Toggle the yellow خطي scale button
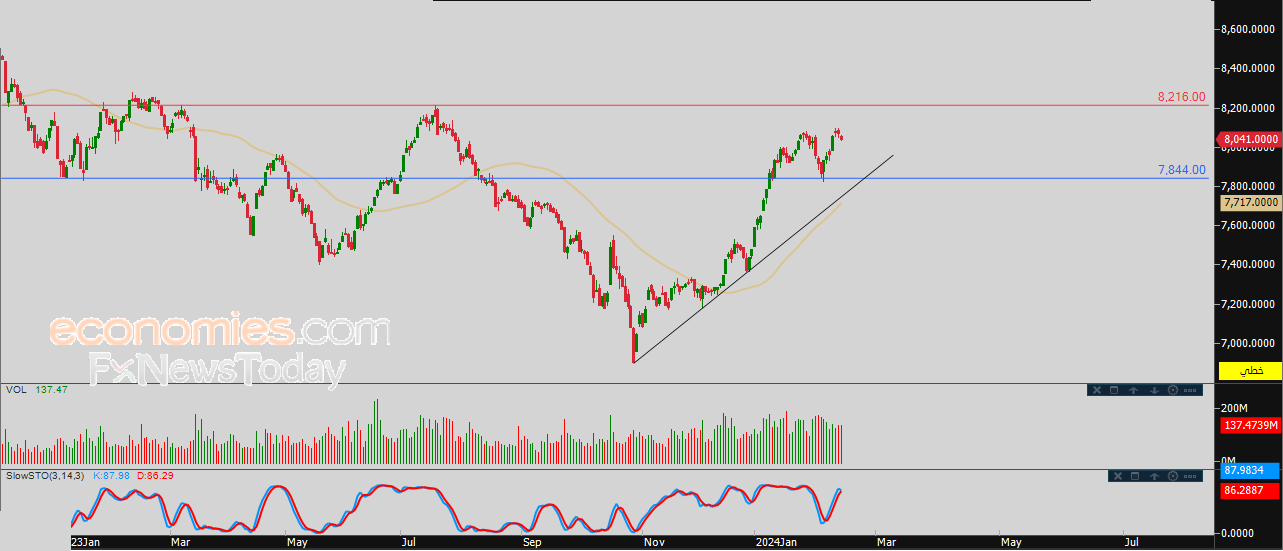The image size is (1283, 551). click(1250, 371)
